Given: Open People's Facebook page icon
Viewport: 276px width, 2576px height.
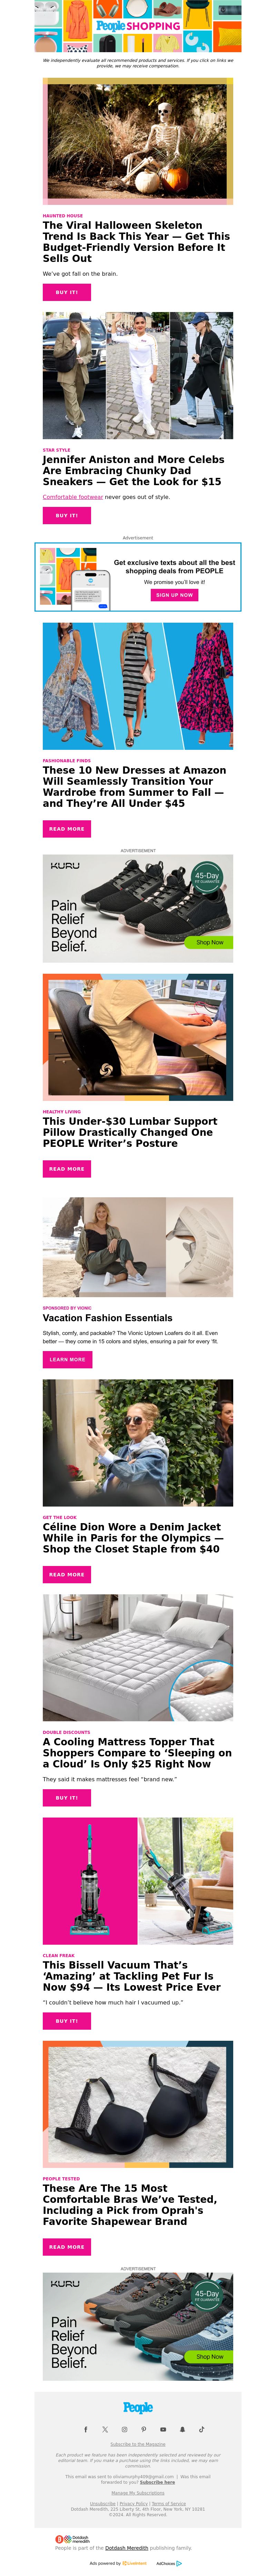Looking at the screenshot, I should point(86,2429).
